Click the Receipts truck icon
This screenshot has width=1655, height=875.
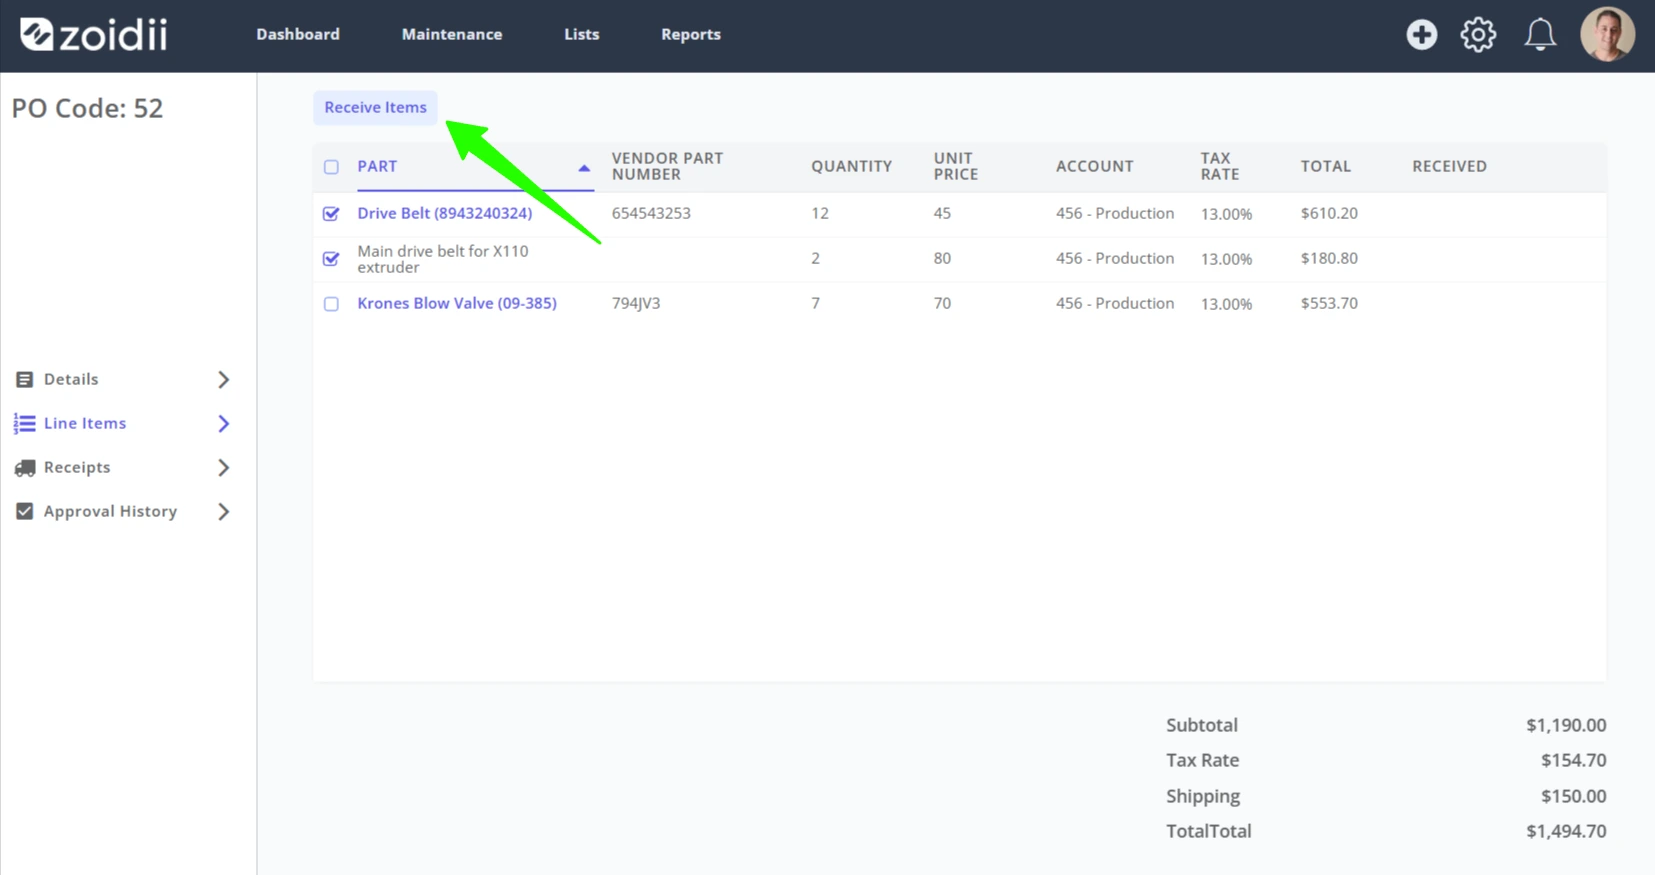[25, 468]
